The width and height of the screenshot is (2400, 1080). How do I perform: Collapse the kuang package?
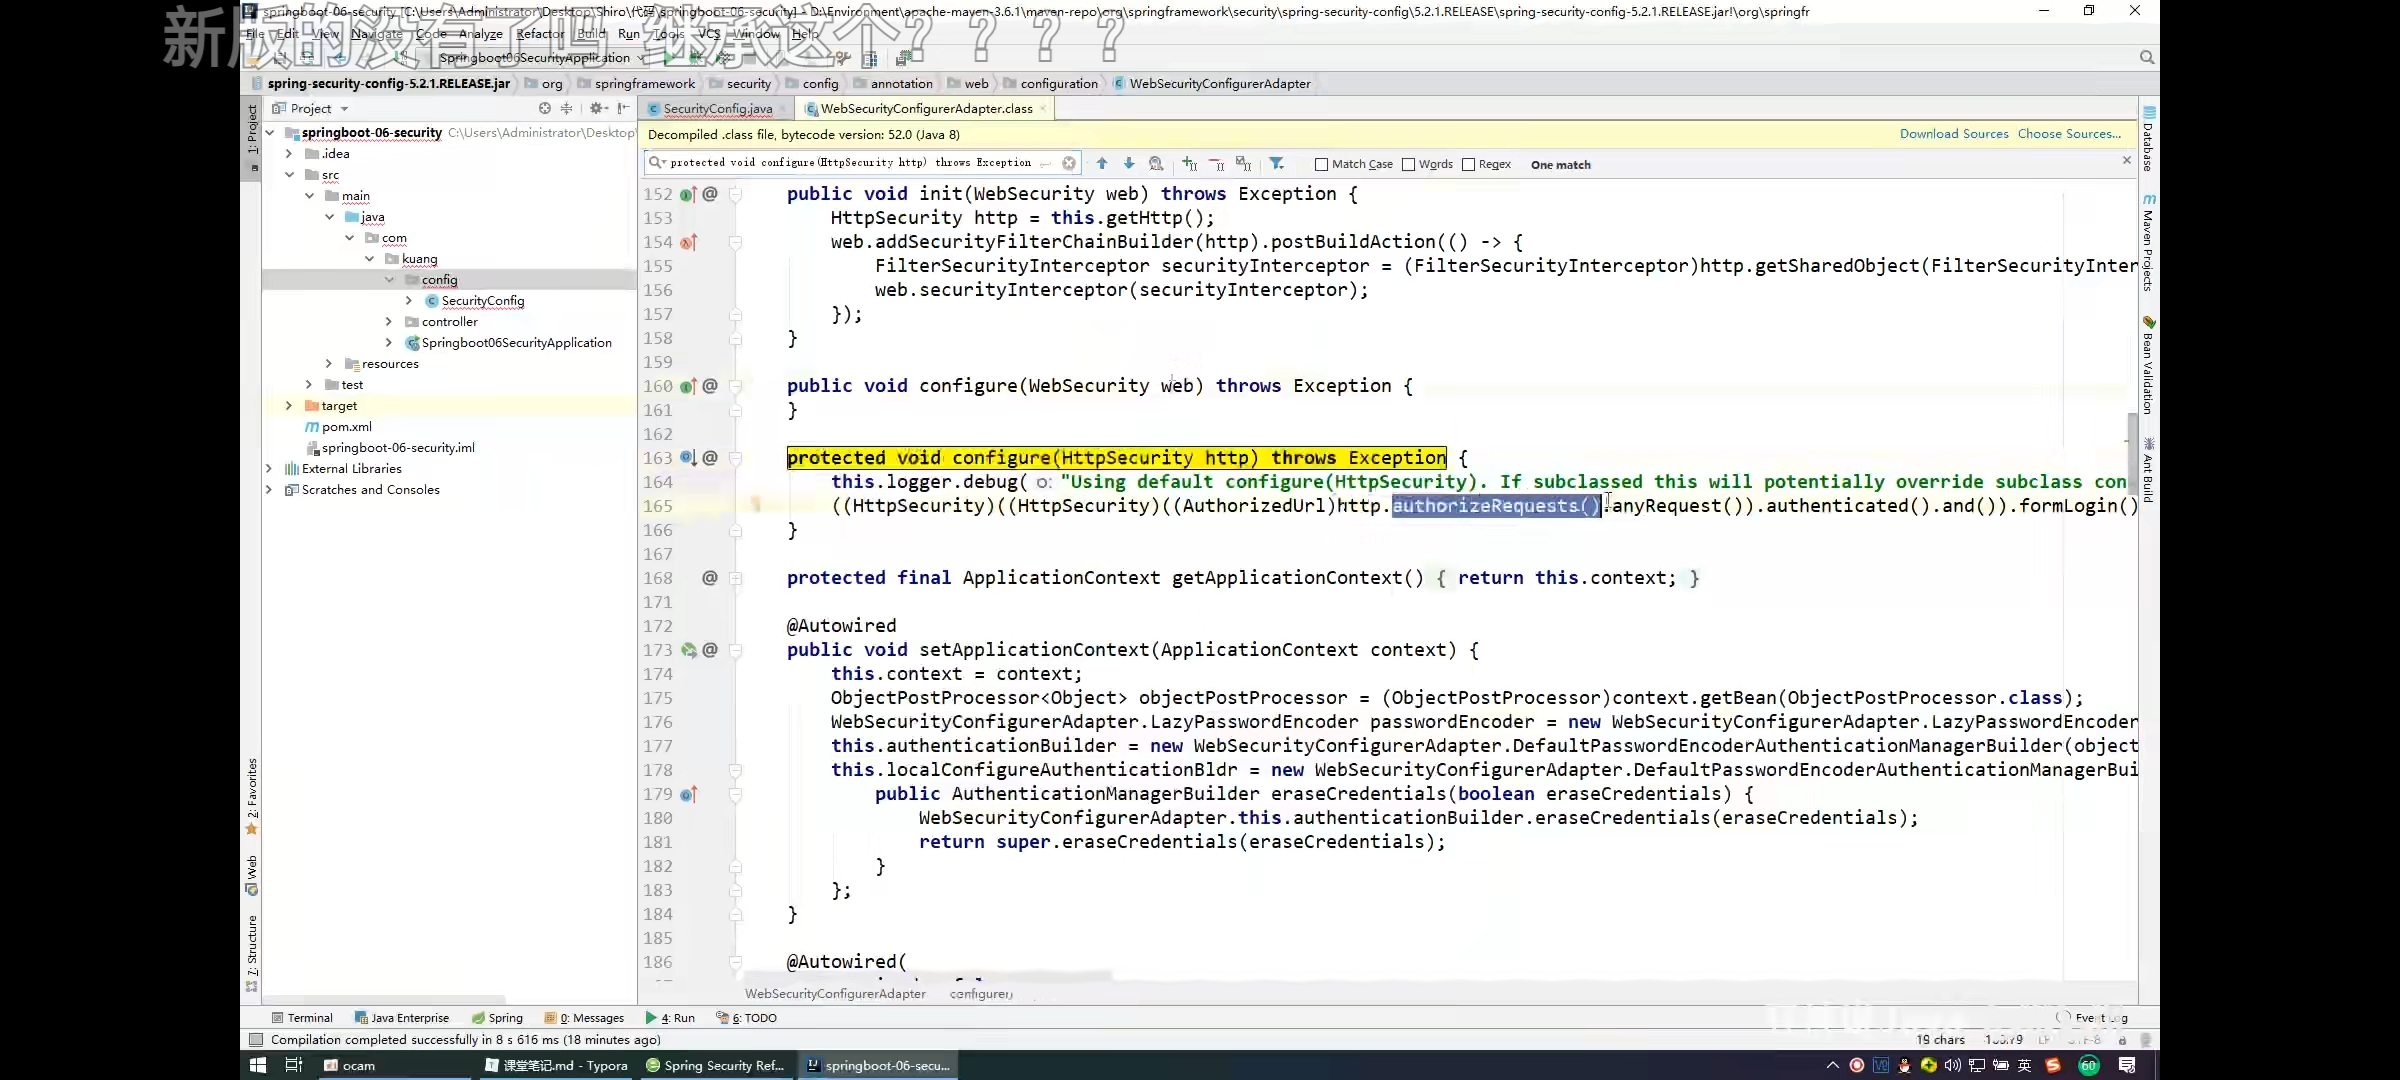click(x=369, y=258)
